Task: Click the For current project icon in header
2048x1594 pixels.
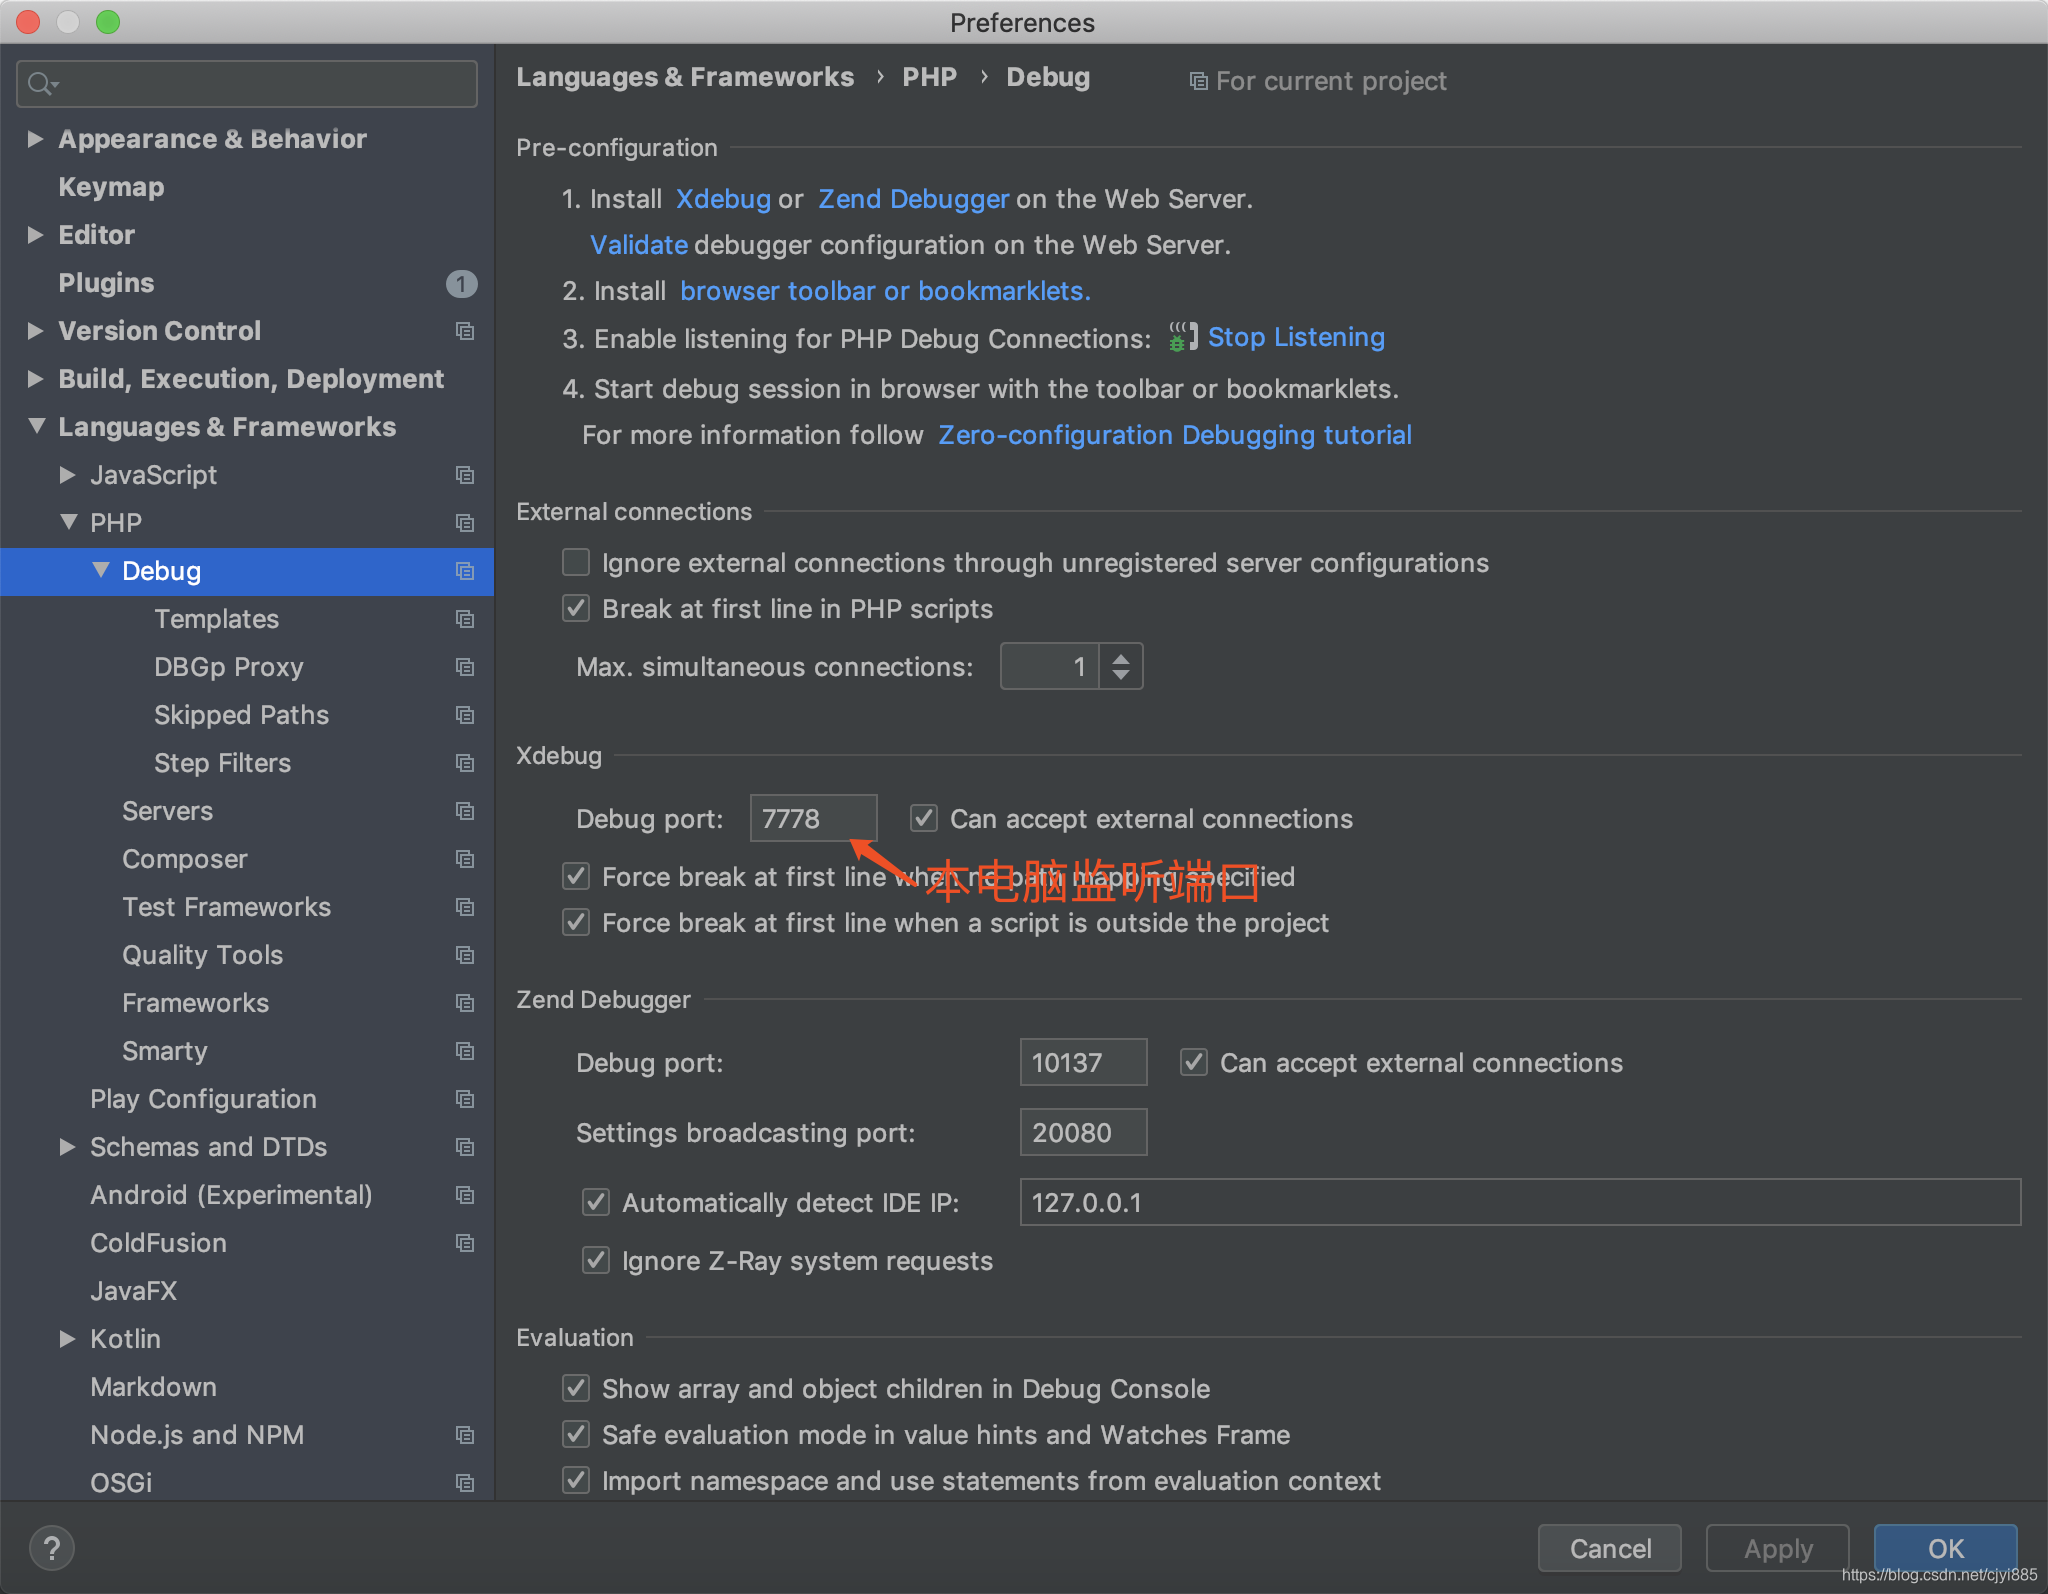Action: 1197,80
